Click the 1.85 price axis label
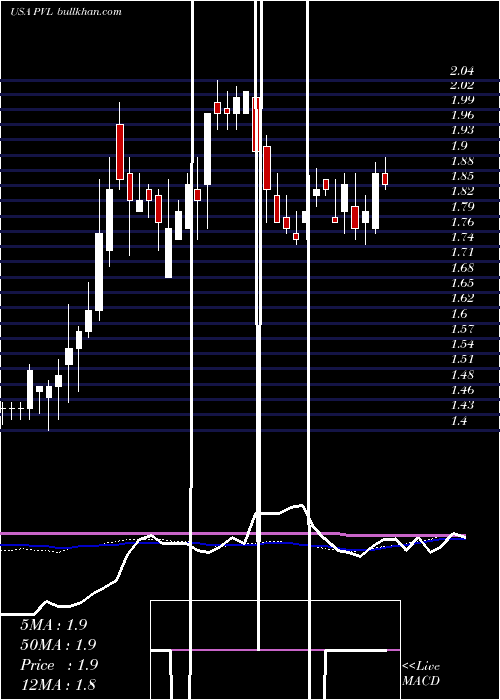Screen dimensions: 500x700 (x=462, y=176)
